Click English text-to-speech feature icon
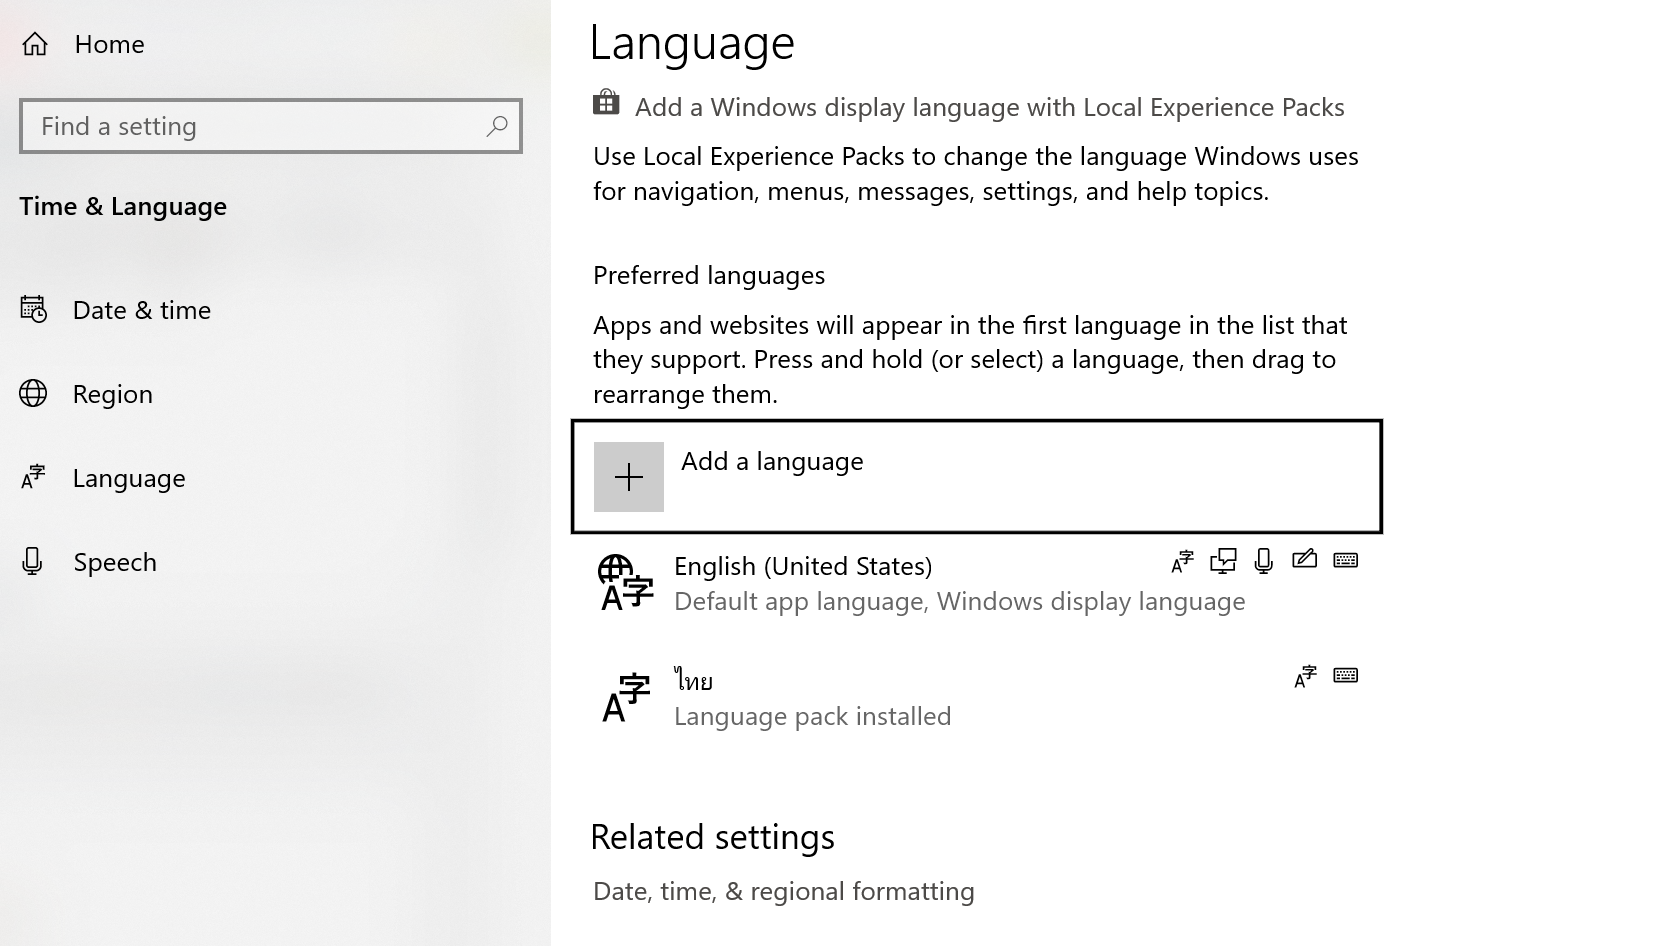This screenshot has height=946, width=1666. click(1223, 562)
